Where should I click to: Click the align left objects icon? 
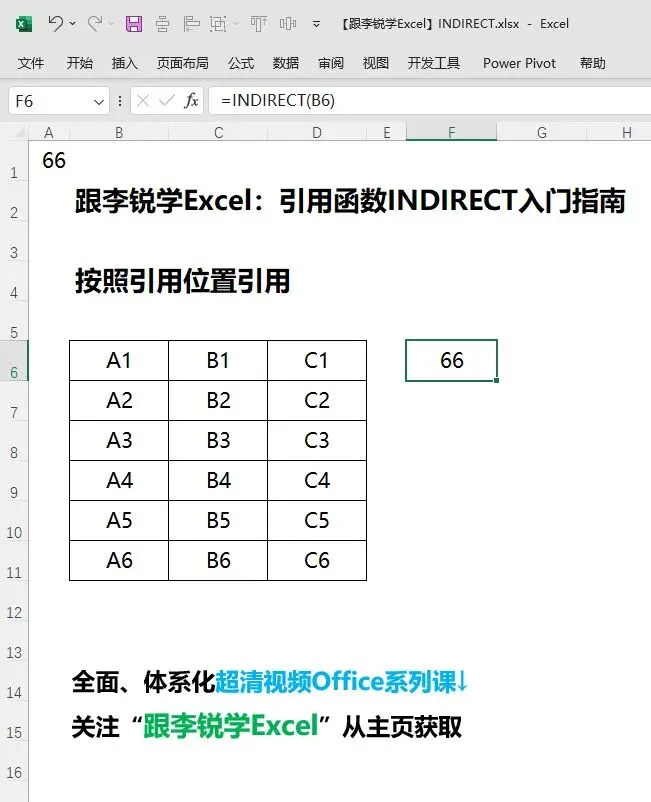[x=191, y=24]
